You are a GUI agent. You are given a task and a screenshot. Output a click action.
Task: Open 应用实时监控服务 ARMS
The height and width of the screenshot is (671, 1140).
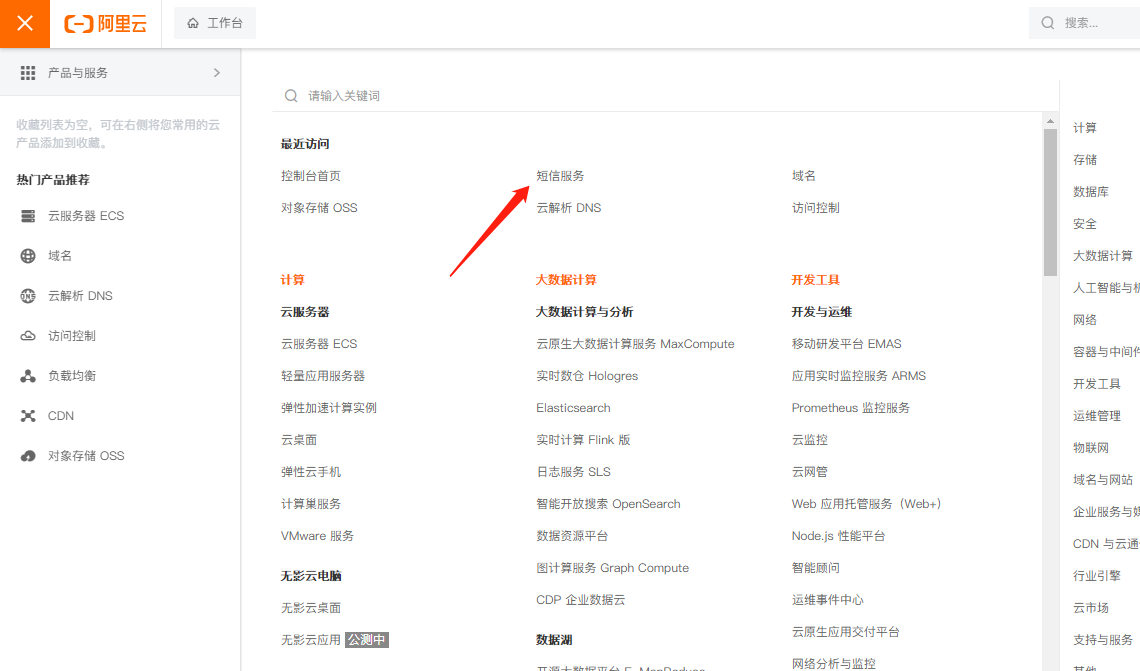click(859, 376)
